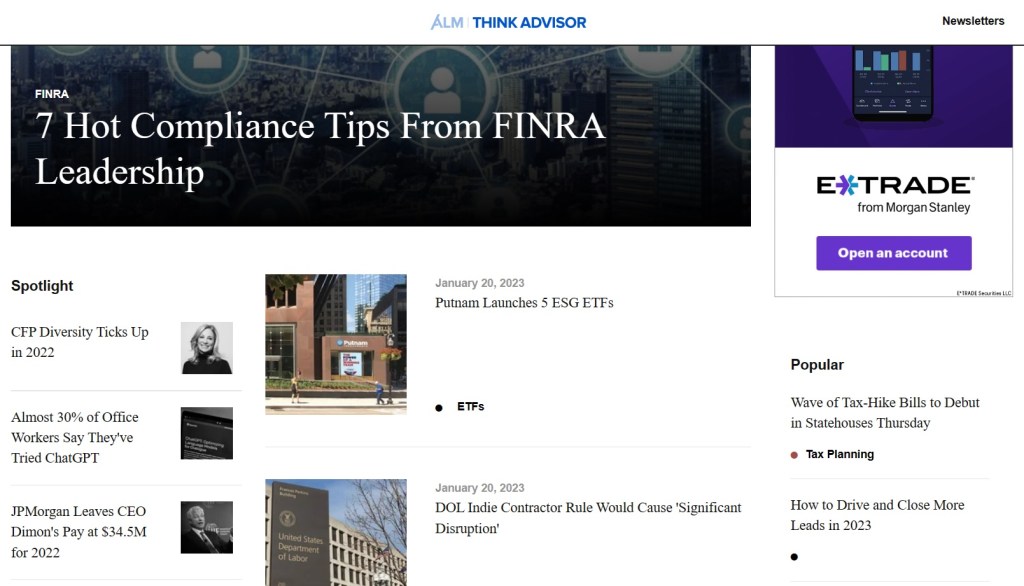The height and width of the screenshot is (586, 1024).
Task: Select the ETFs category tag
Action: 470,407
